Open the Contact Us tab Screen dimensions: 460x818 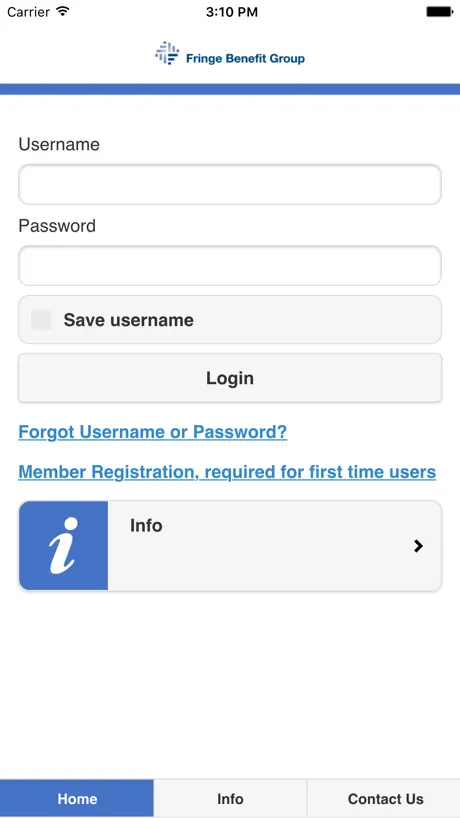[384, 798]
